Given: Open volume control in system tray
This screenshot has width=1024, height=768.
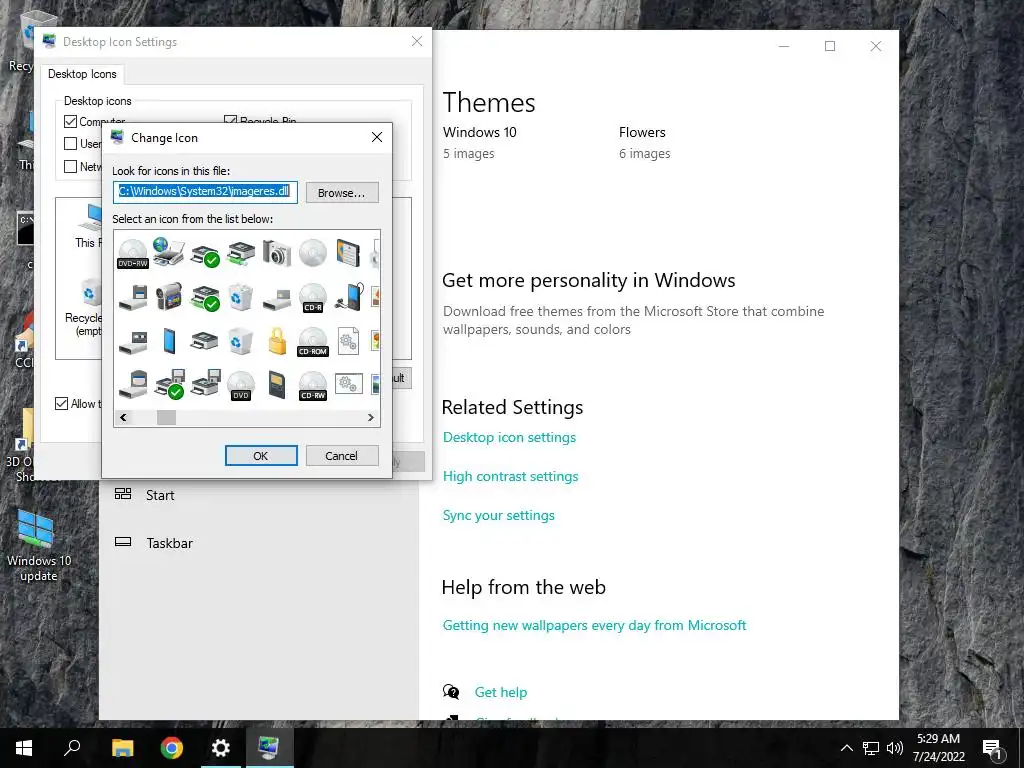Looking at the screenshot, I should 895,748.
